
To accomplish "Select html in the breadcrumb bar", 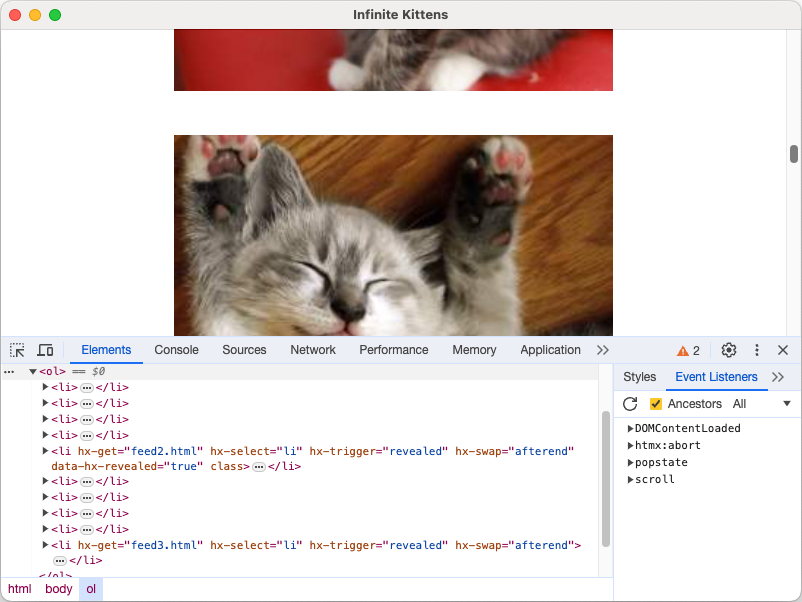I will (18, 589).
